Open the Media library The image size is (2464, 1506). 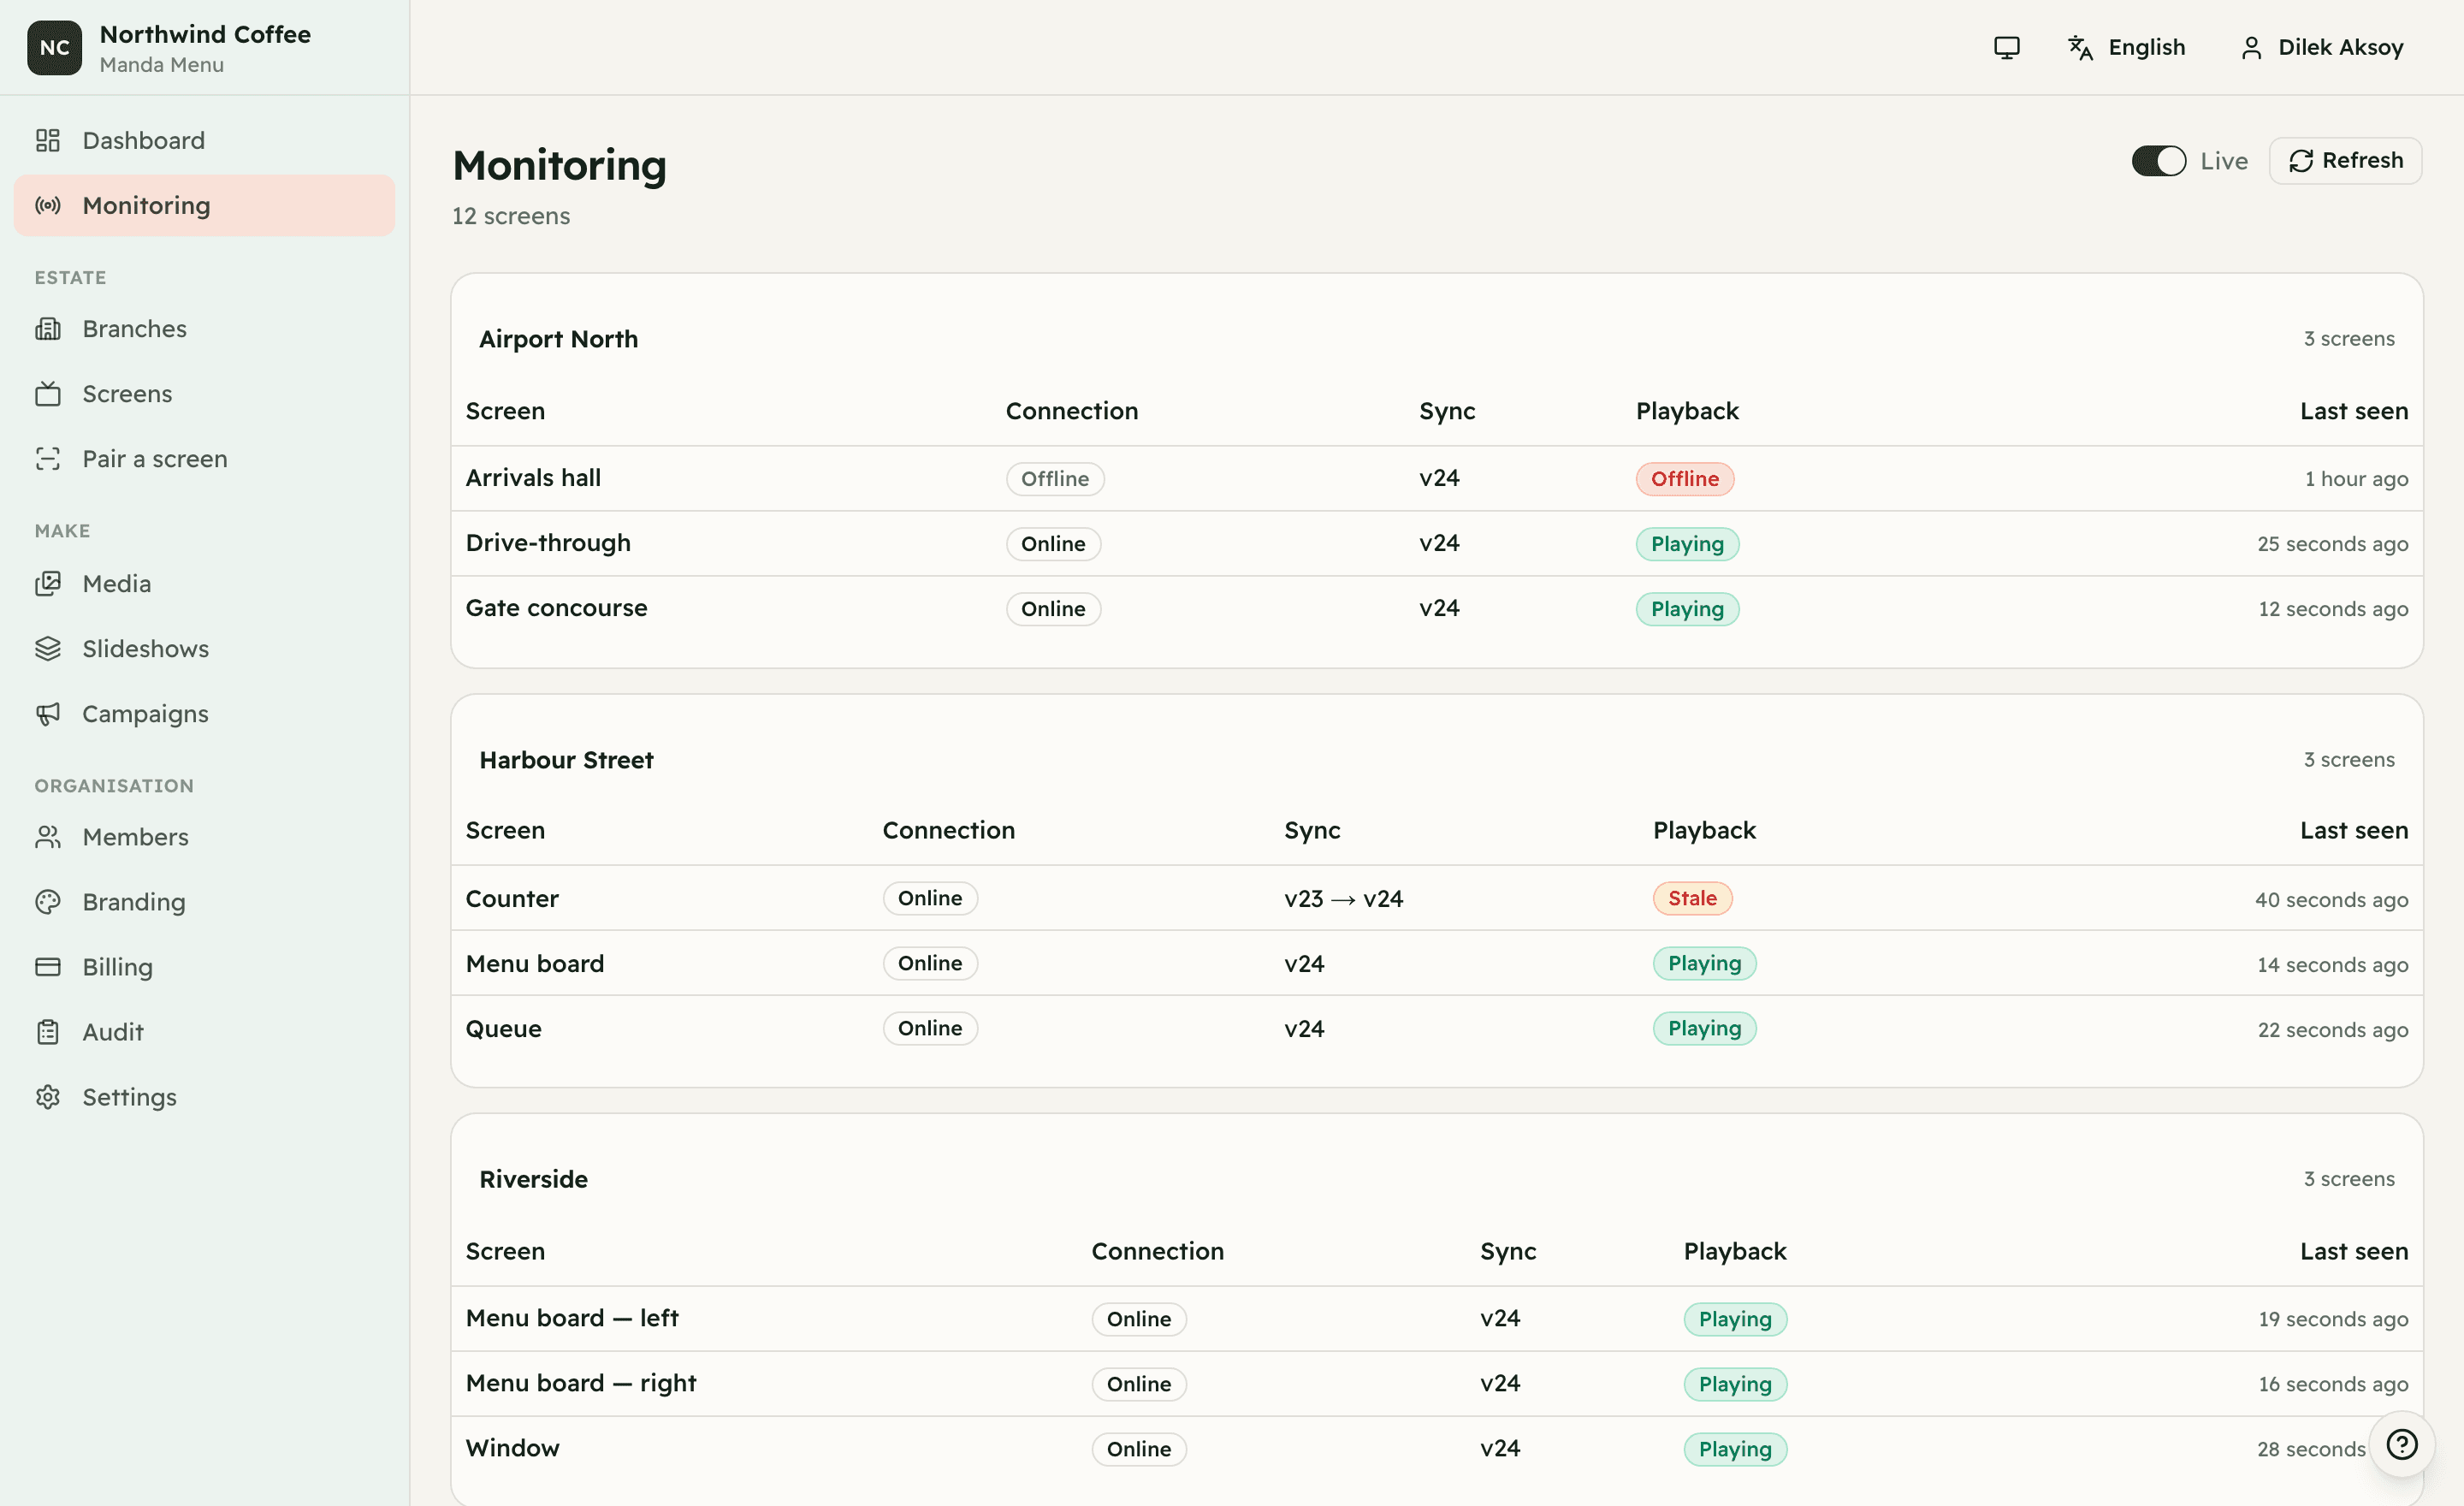204,584
